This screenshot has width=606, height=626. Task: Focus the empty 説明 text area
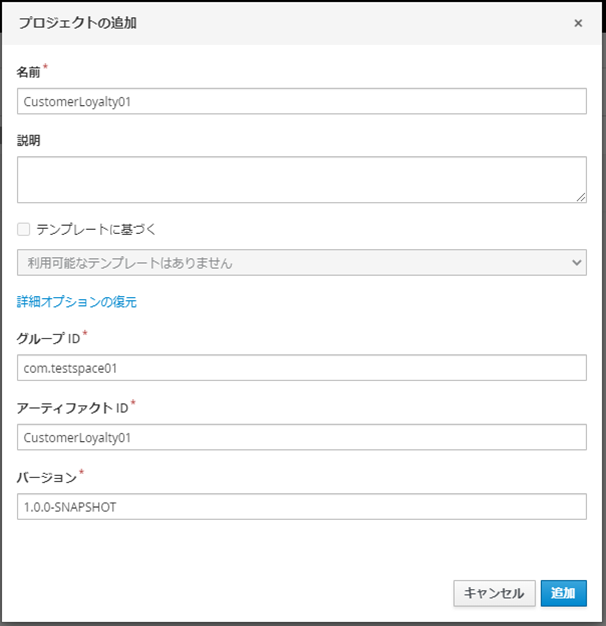point(301,179)
